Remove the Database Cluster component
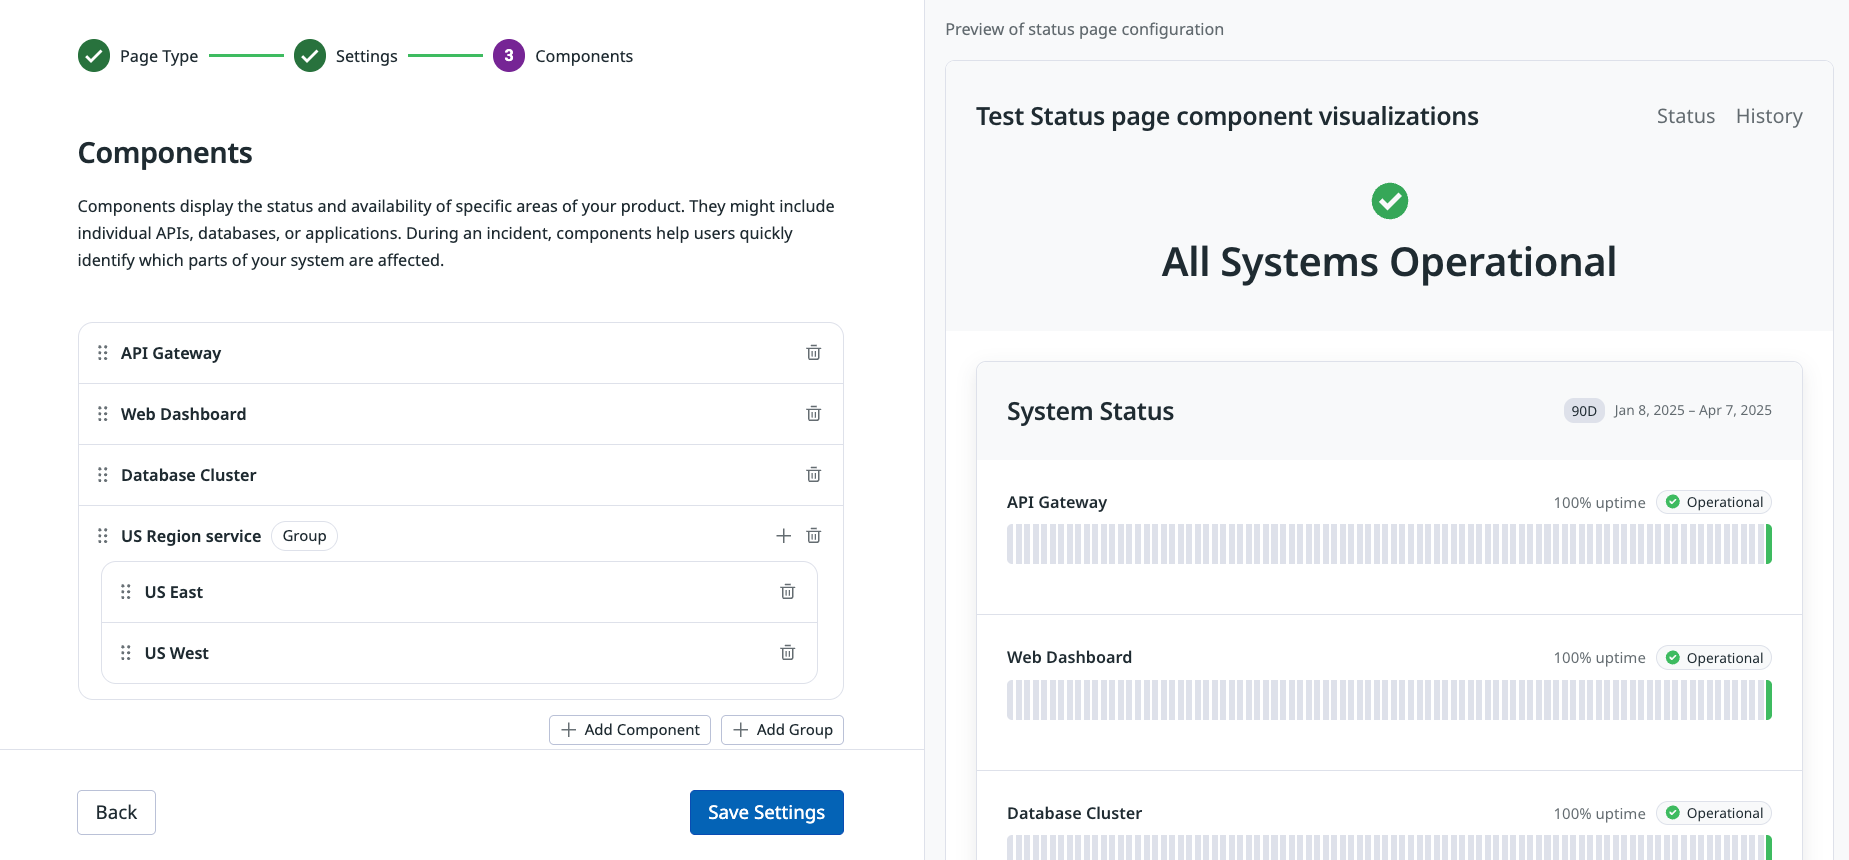The image size is (1849, 860). (813, 475)
